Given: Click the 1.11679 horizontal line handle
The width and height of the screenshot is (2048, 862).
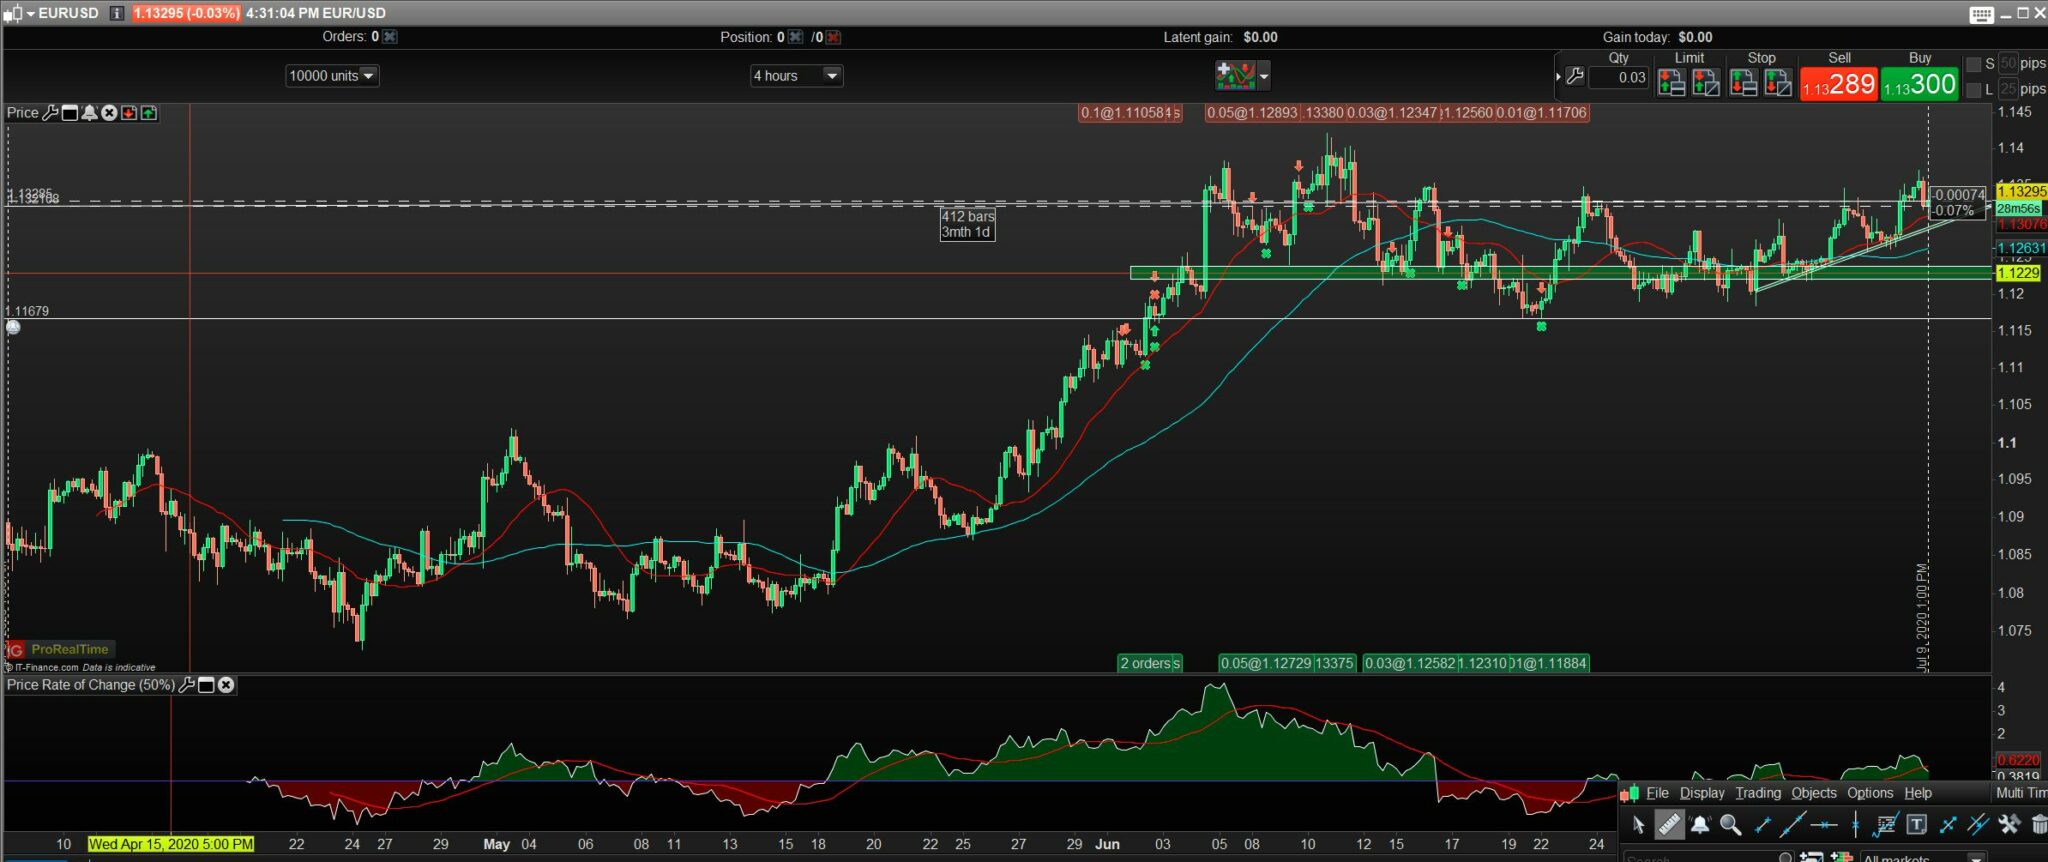Looking at the screenshot, I should (13, 327).
